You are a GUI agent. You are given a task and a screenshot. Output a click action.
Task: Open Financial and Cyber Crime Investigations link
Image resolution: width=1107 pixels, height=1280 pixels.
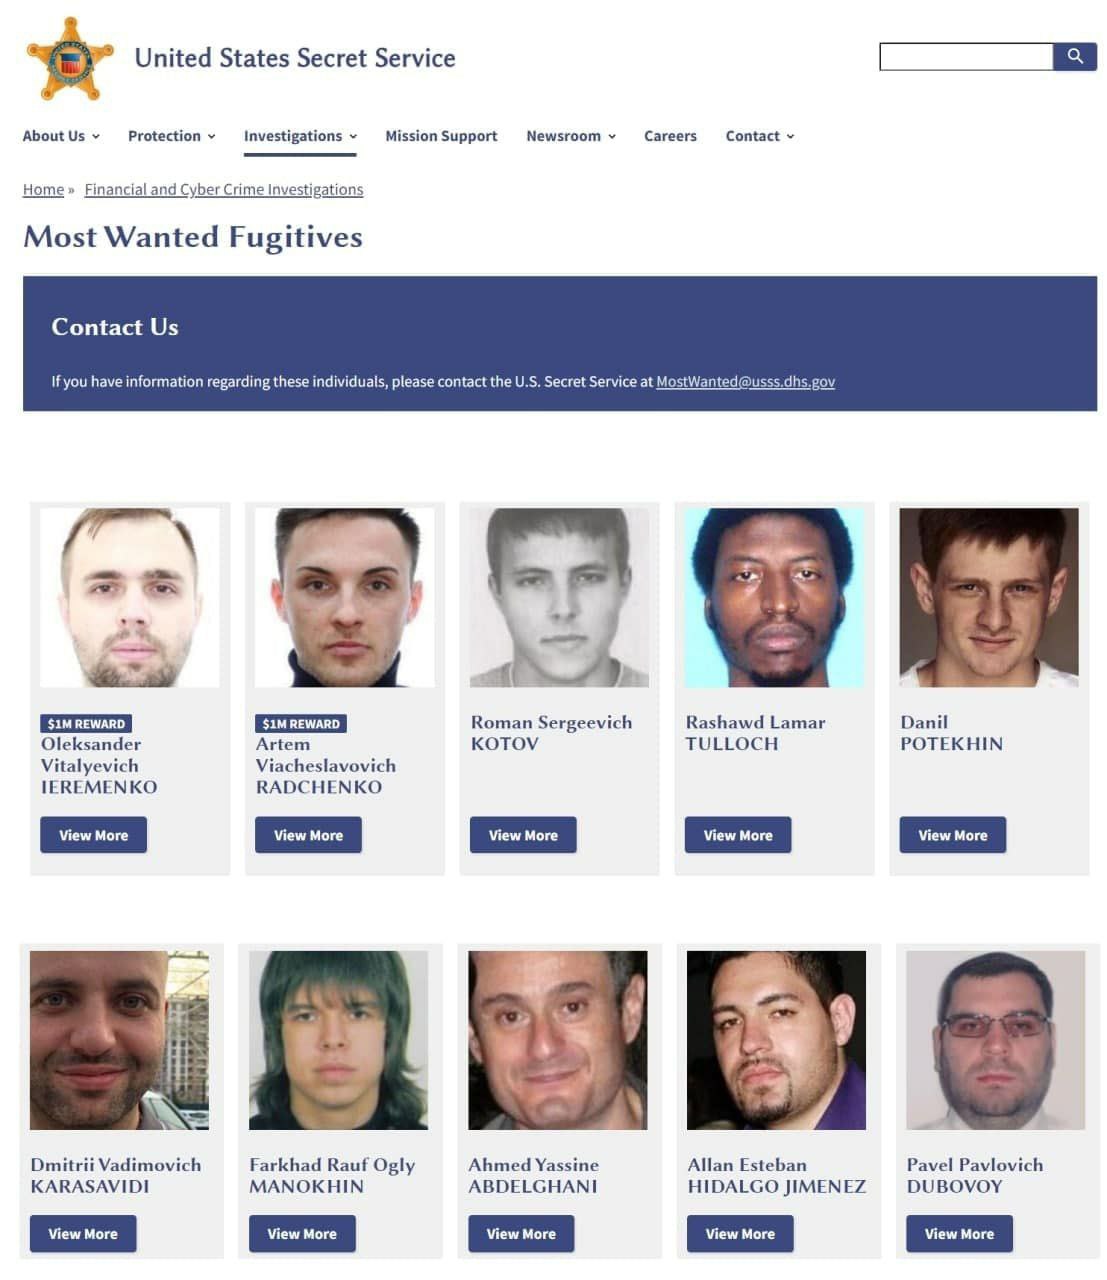[x=224, y=189]
